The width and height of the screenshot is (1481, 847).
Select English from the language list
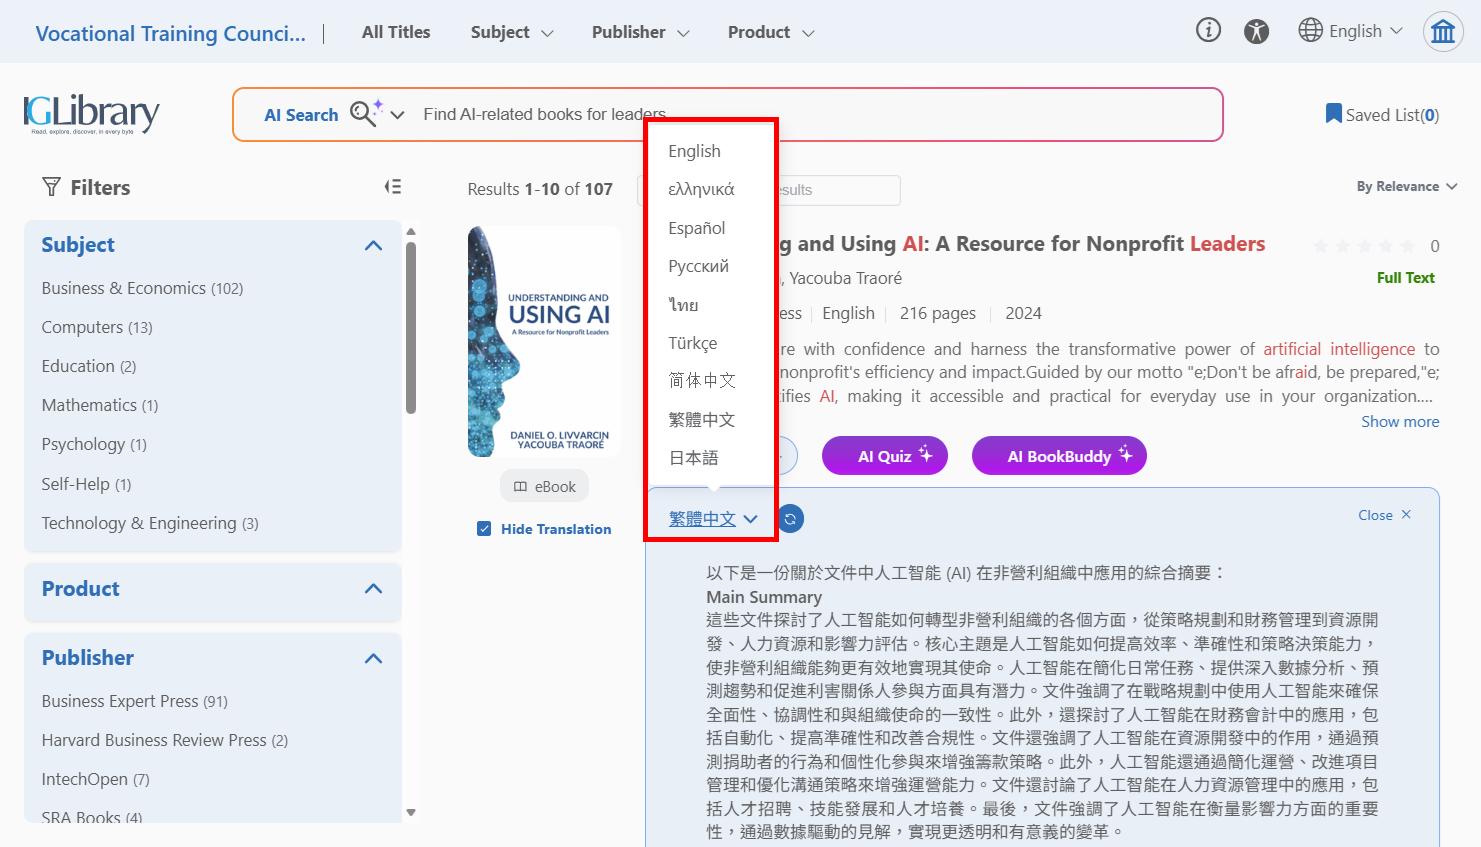click(x=694, y=151)
